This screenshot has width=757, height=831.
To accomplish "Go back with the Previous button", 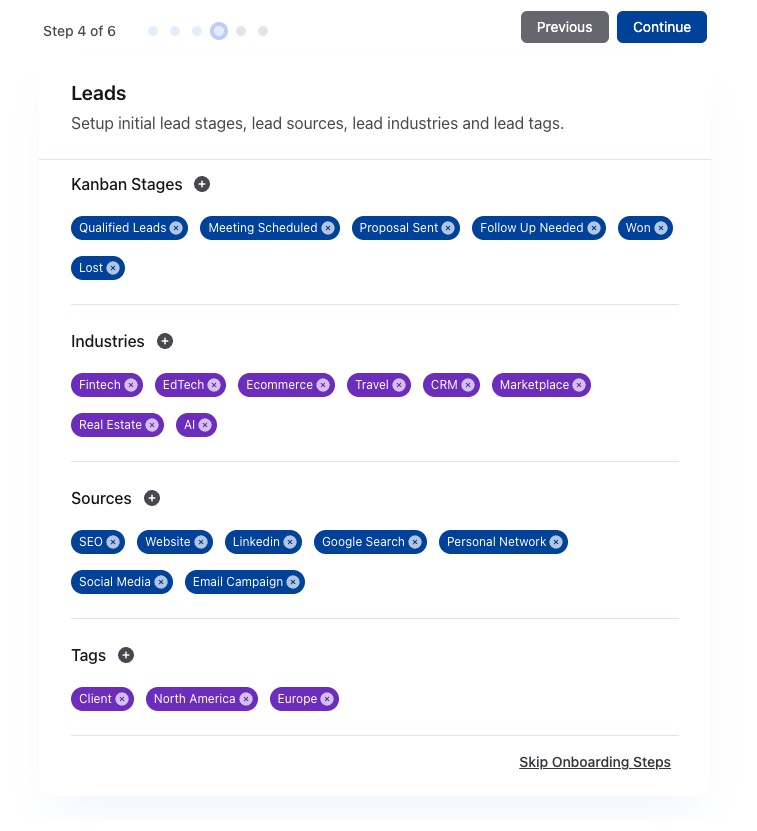I will point(564,27).
